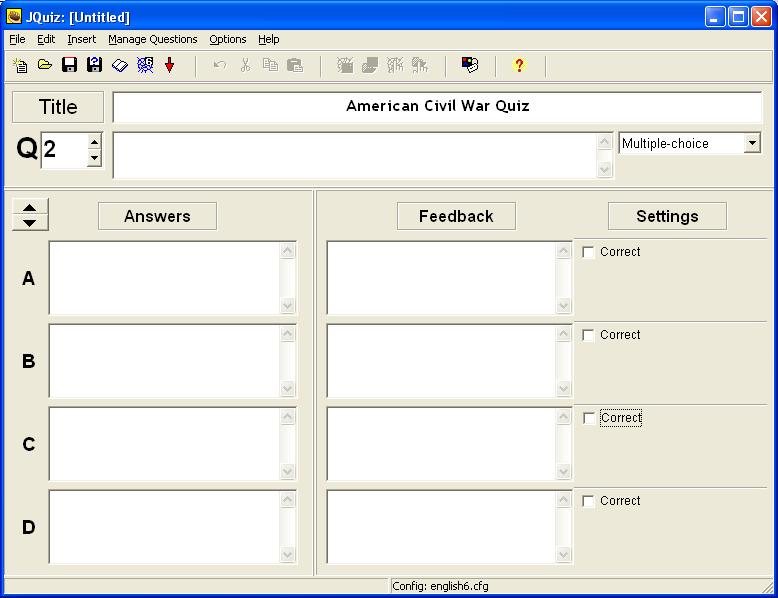Image resolution: width=778 pixels, height=598 pixels.
Task: Open Help with yellow question mark icon
Action: tap(519, 65)
